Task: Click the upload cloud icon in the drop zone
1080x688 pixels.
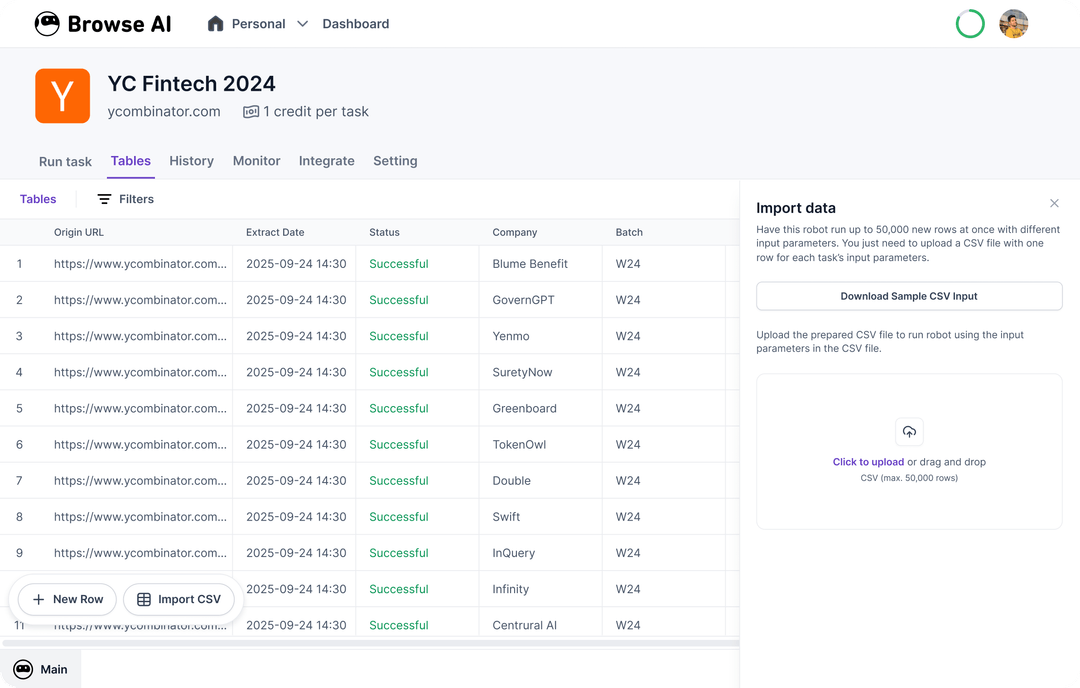Action: [908, 432]
